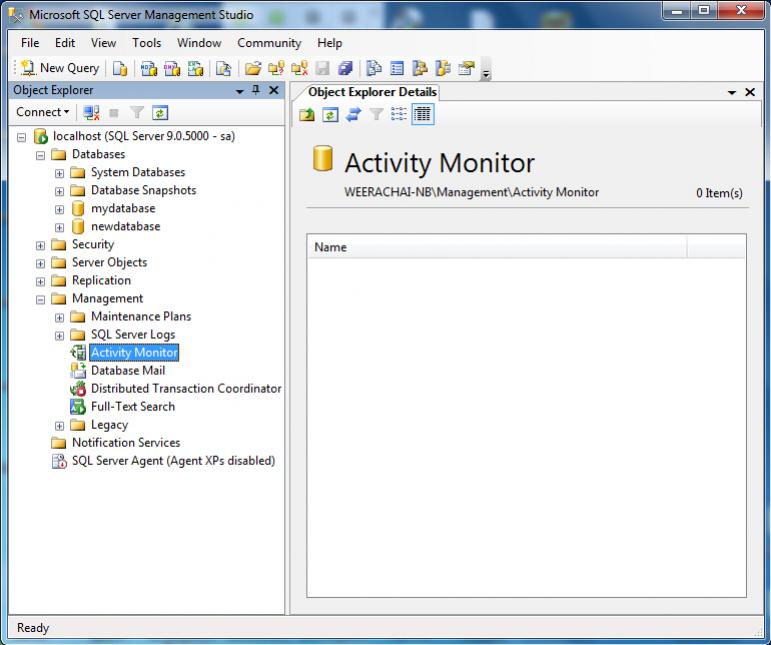Select Notification Services folder
The image size is (771, 645).
click(126, 442)
